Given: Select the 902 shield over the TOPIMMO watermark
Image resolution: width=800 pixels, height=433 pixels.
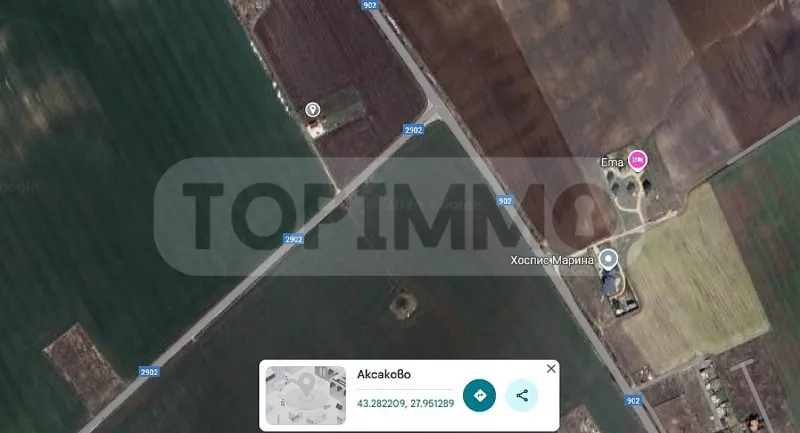Looking at the screenshot, I should 505,201.
